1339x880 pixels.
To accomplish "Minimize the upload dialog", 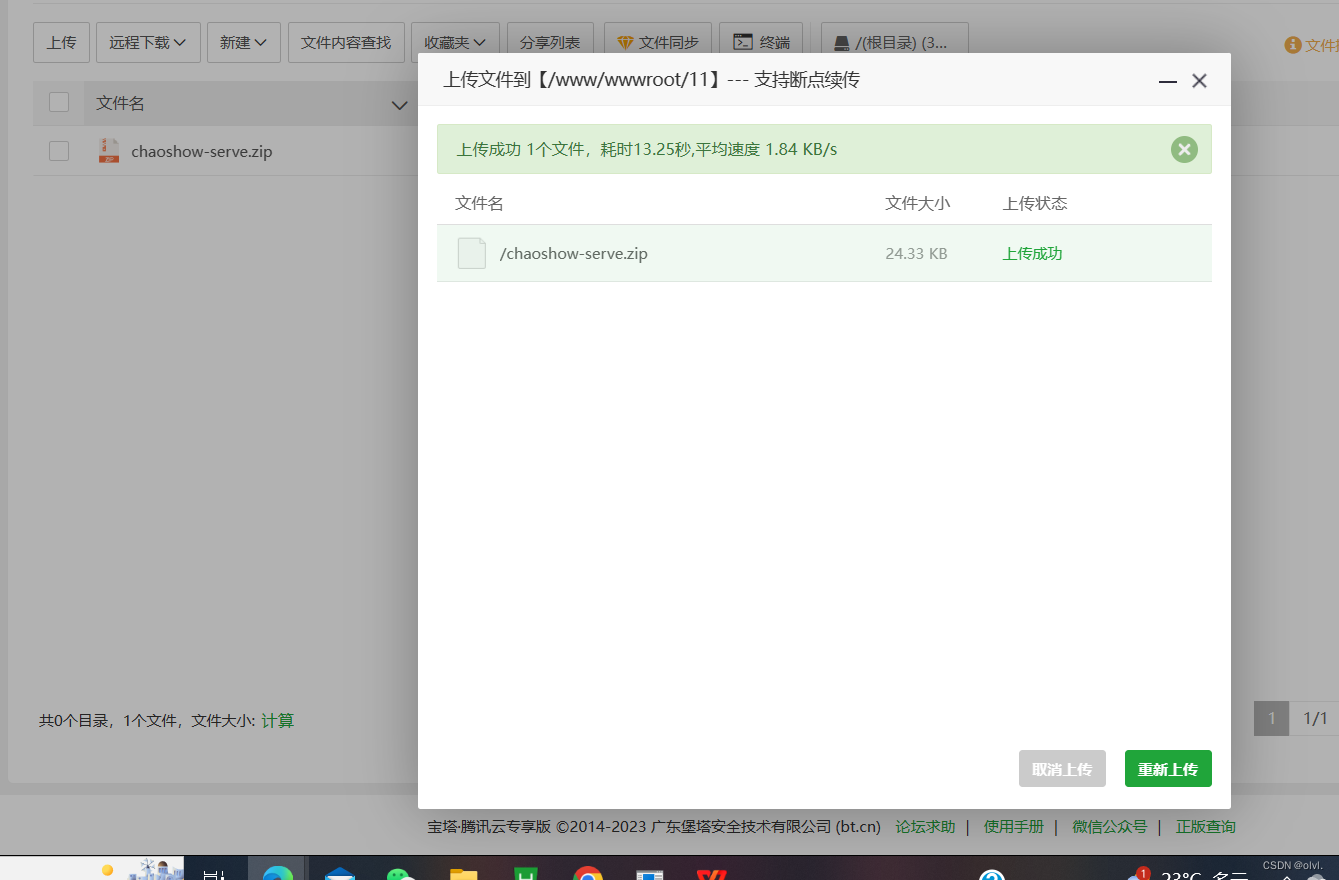I will pos(1167,81).
